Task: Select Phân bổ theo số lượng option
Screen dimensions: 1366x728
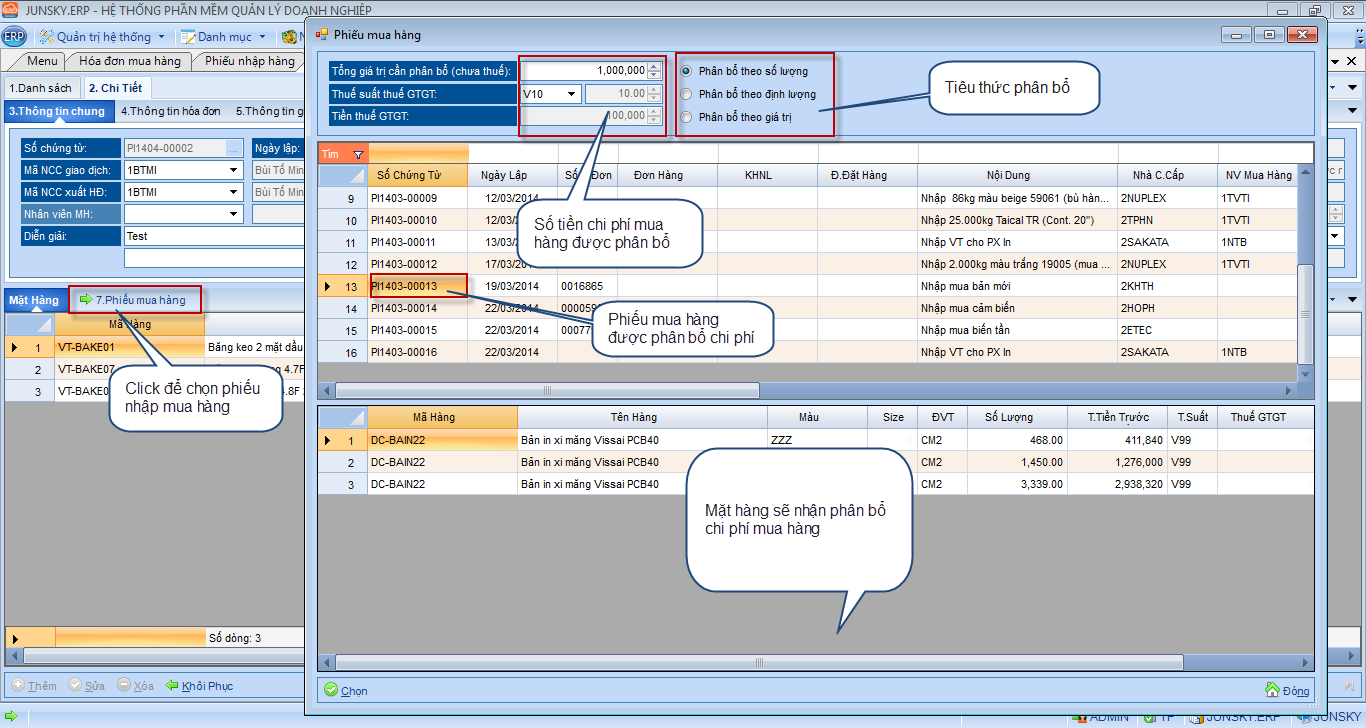Action: pos(686,71)
